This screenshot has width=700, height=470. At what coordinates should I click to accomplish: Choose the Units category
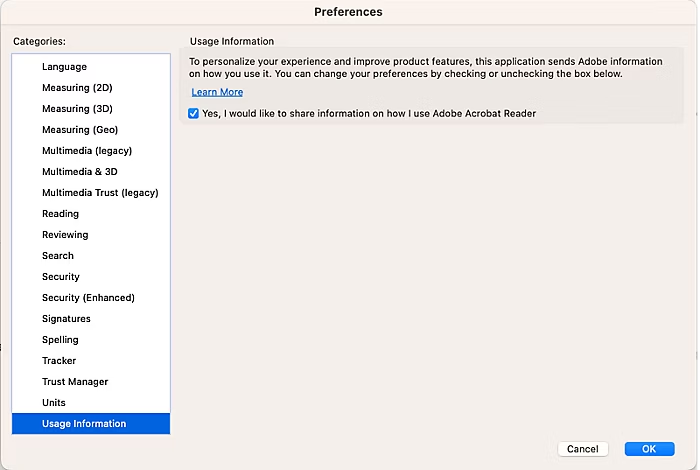click(54, 403)
